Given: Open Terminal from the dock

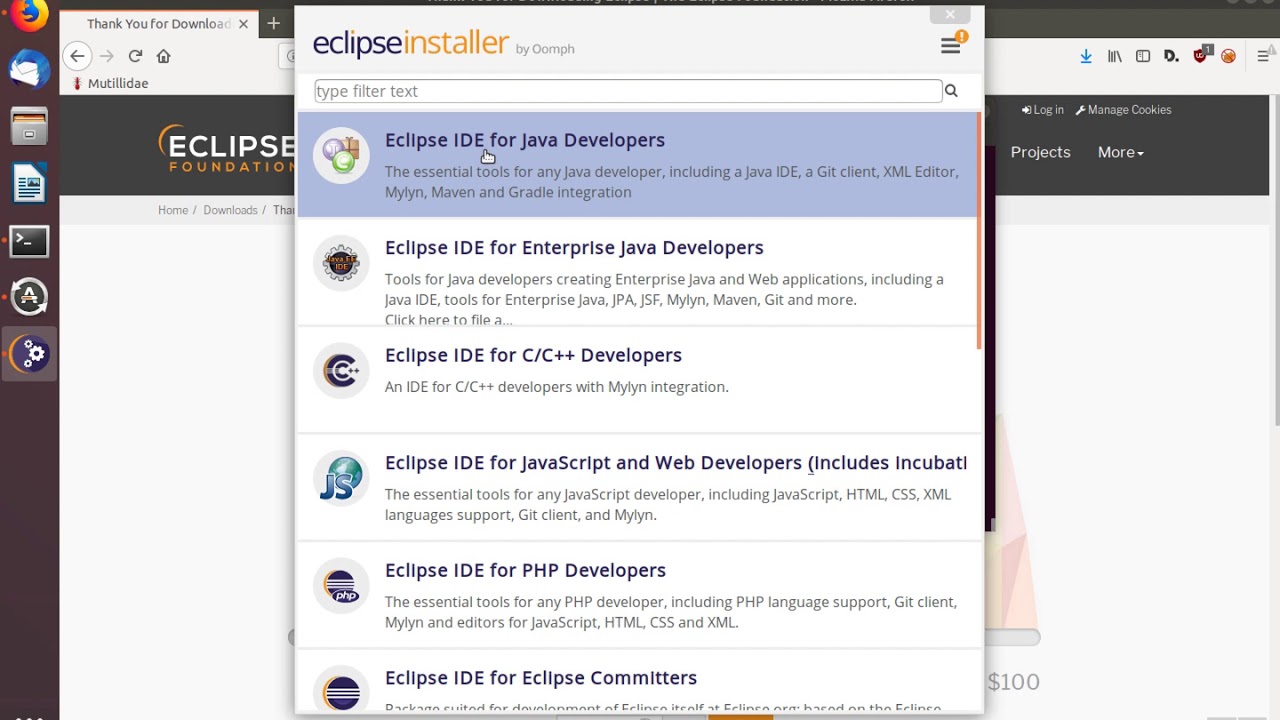Looking at the screenshot, I should [29, 241].
